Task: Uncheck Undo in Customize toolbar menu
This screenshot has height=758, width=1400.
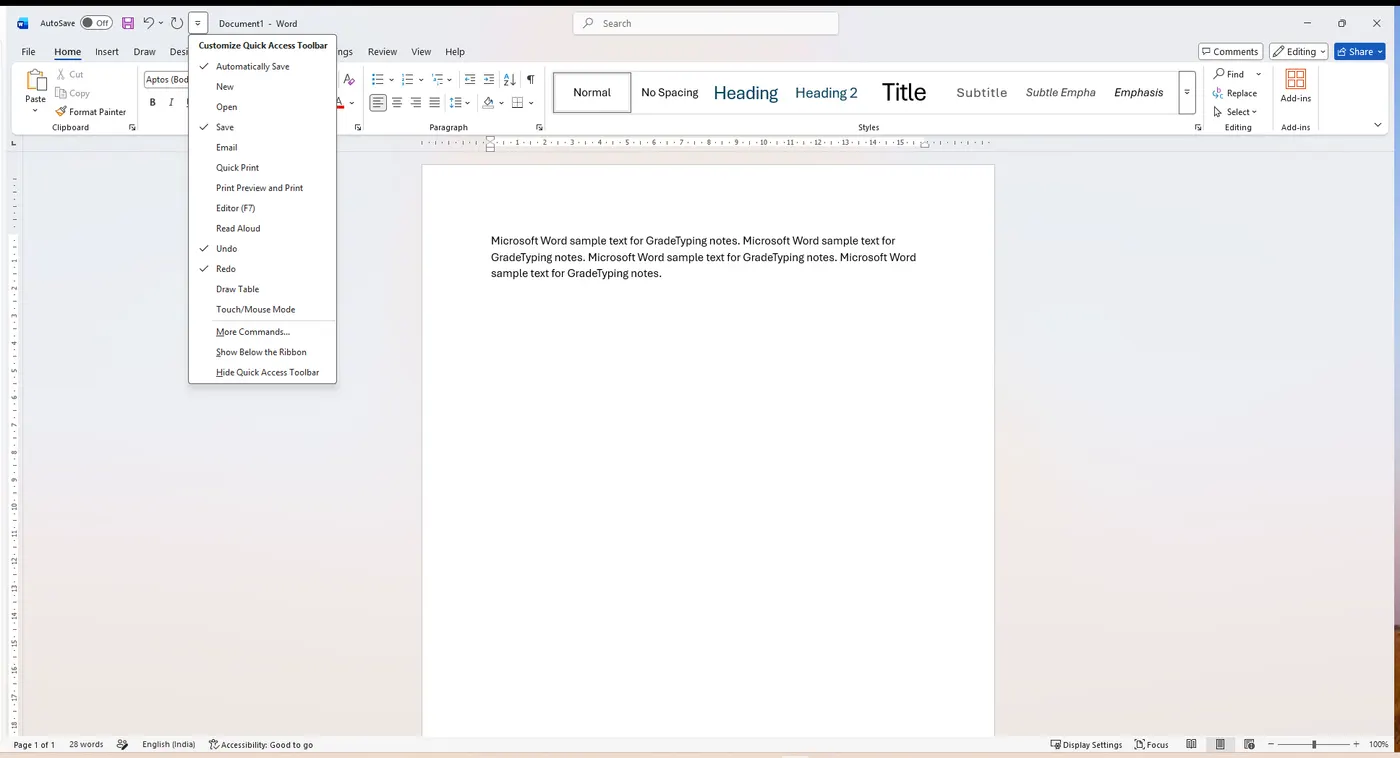Action: (x=262, y=248)
